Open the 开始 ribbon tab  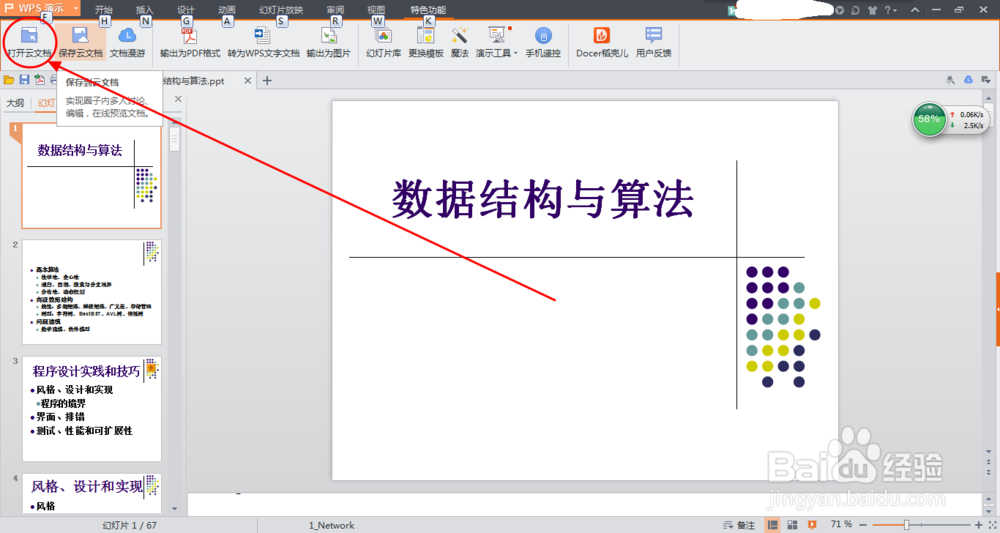103,10
